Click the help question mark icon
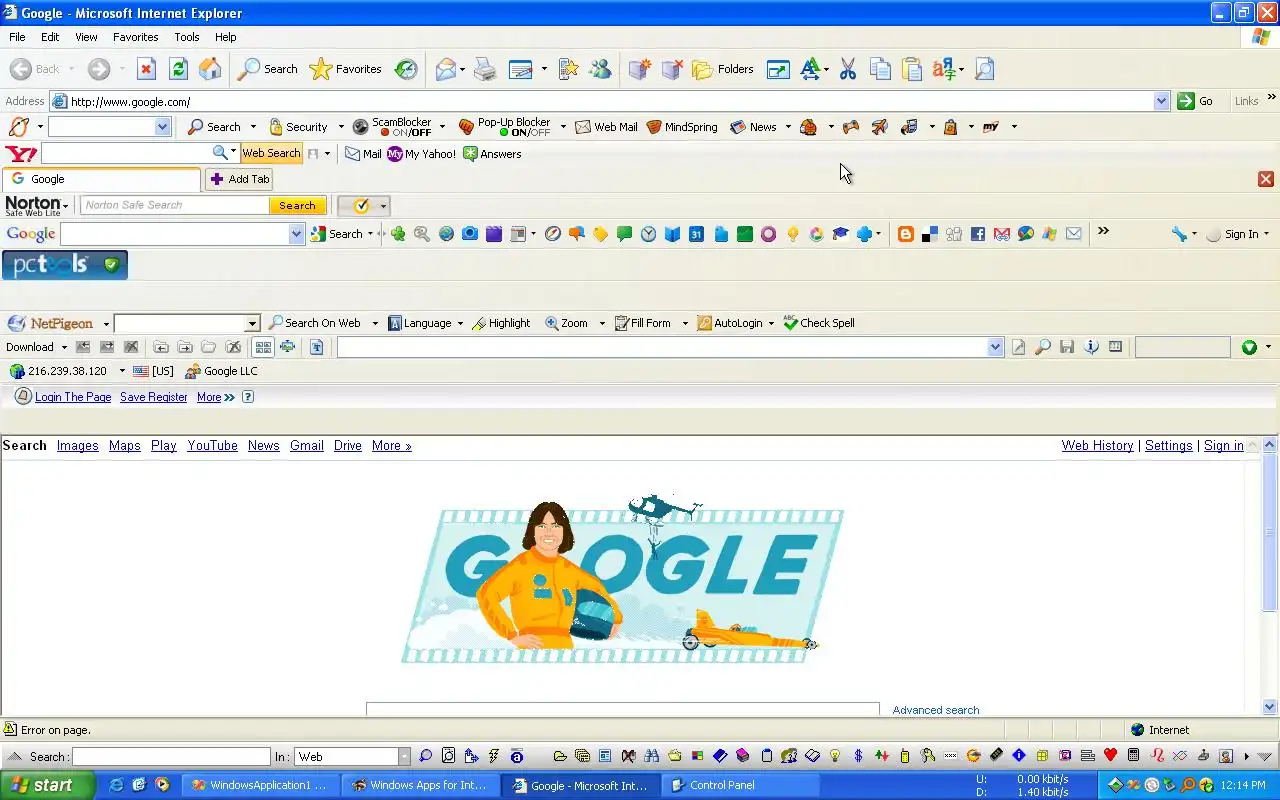This screenshot has width=1280, height=800. coord(247,397)
